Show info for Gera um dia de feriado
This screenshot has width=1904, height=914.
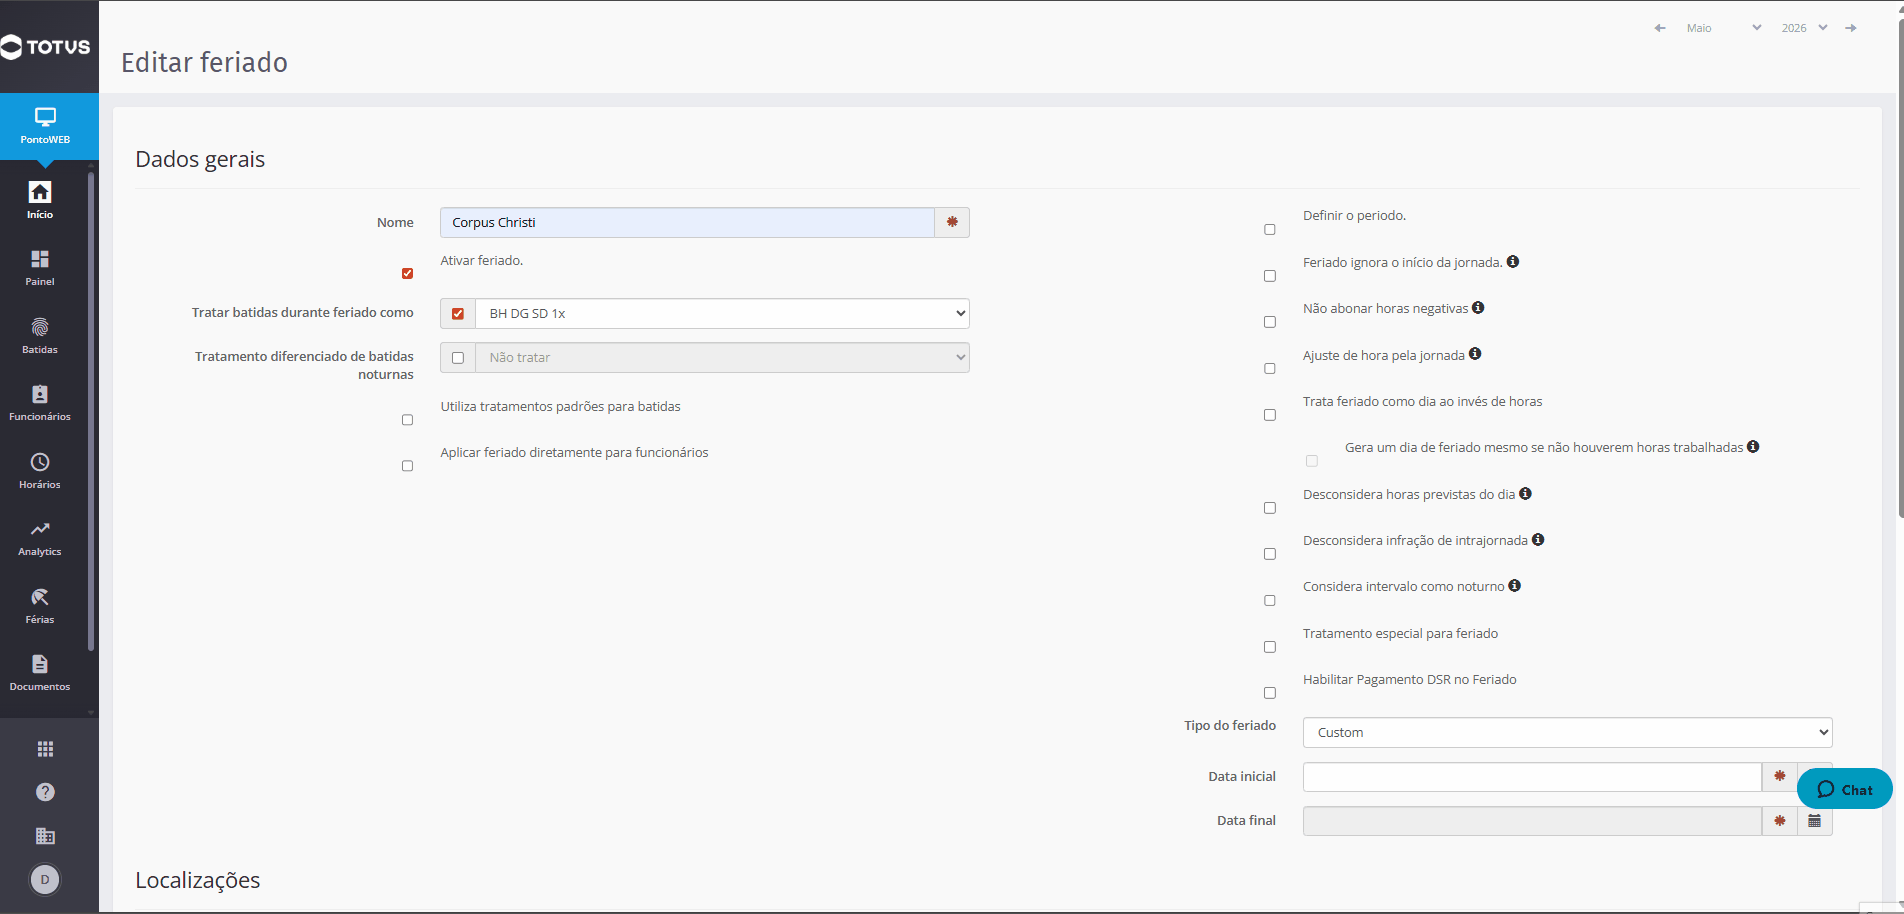1753,447
